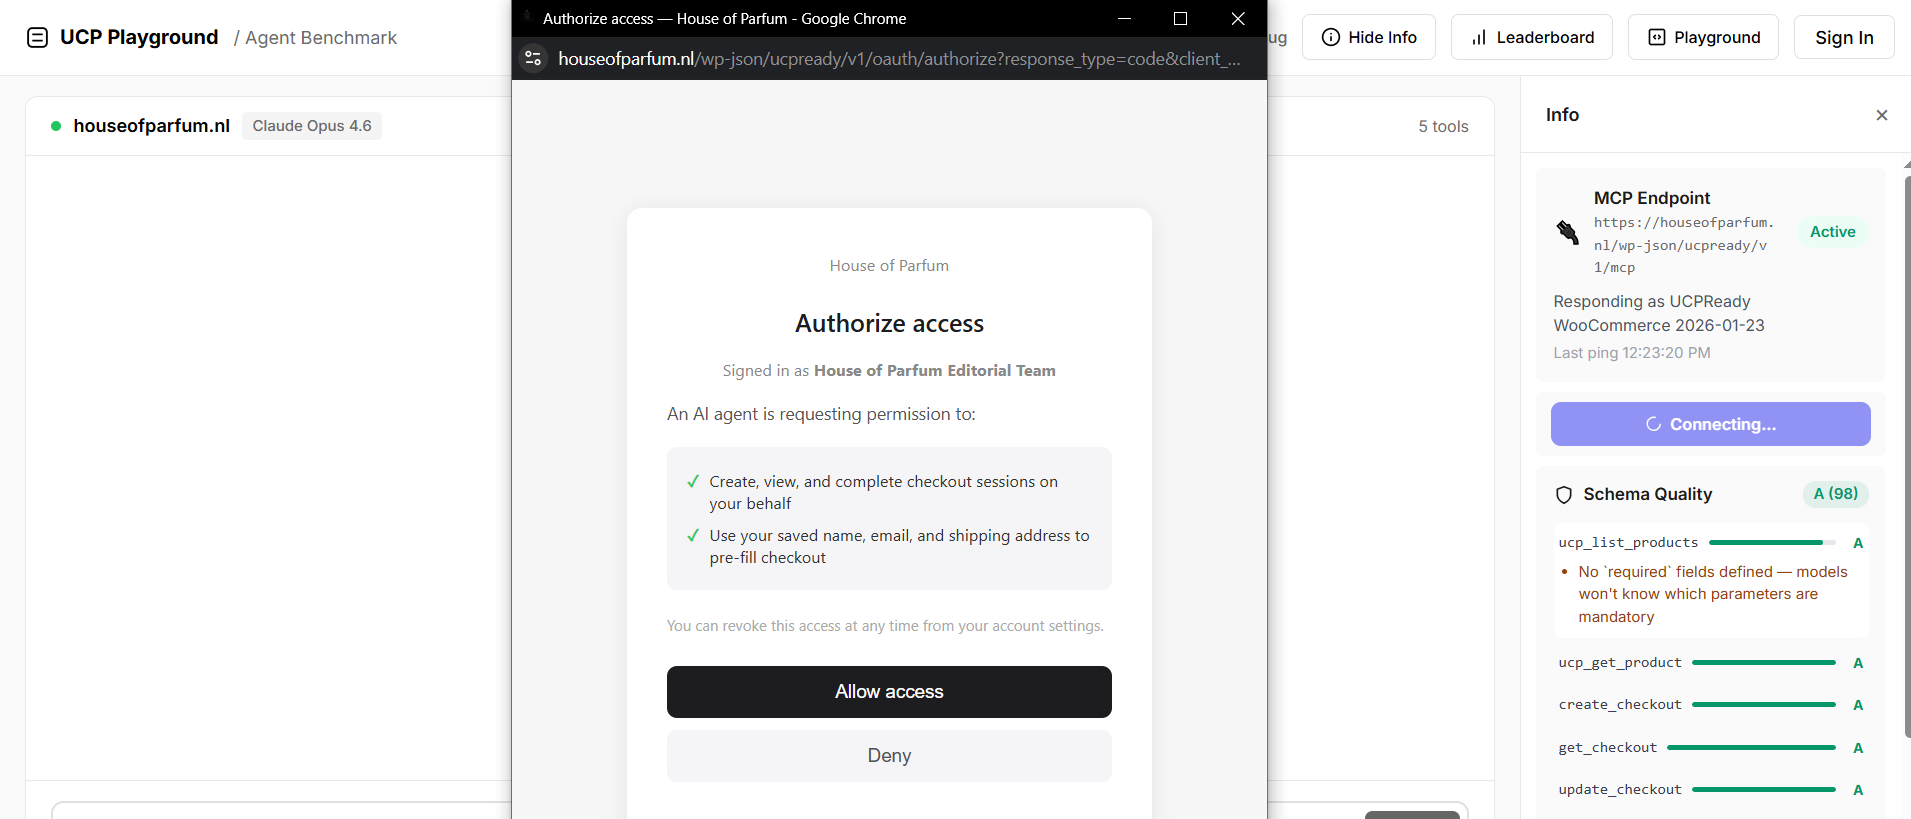Click the UCP Playground logo icon
The width and height of the screenshot is (1911, 819).
pyautogui.click(x=37, y=38)
